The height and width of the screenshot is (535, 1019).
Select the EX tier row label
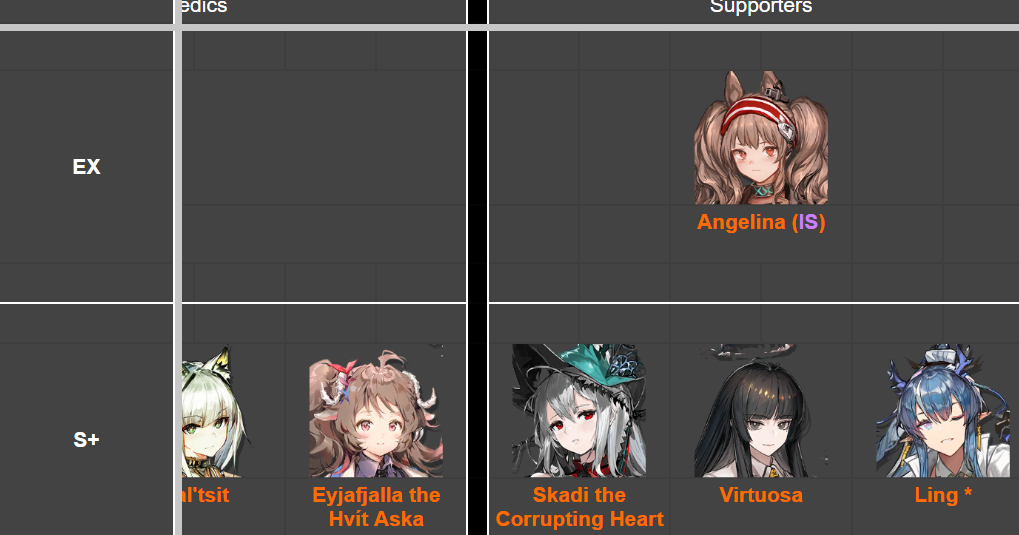tap(86, 167)
